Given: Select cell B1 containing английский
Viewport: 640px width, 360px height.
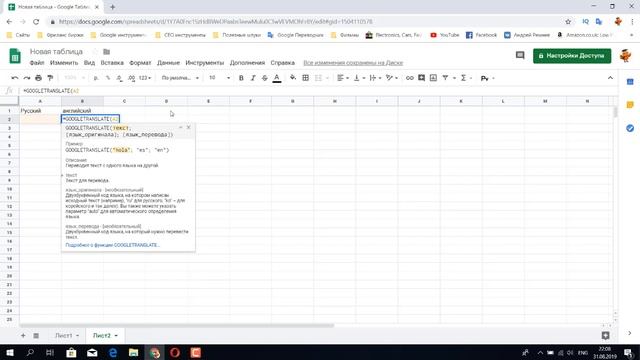Looking at the screenshot, I should point(82,111).
